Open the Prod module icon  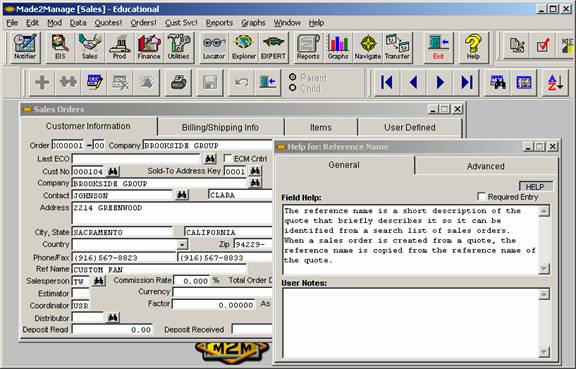pos(119,47)
